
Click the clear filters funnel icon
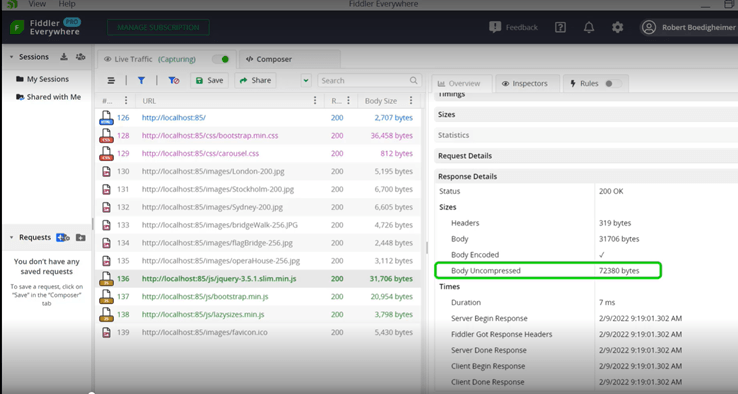(x=174, y=80)
